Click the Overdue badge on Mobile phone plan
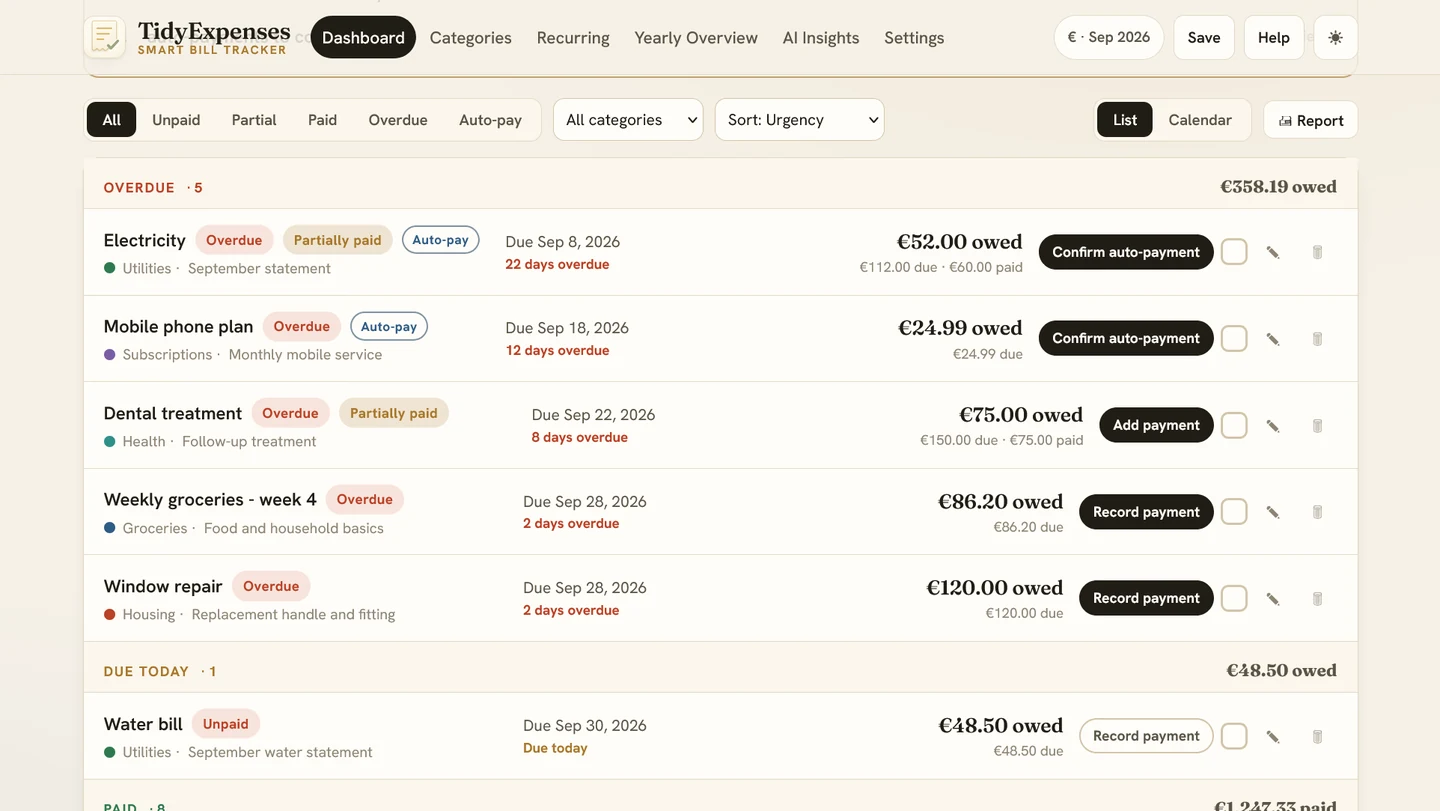 coord(302,327)
